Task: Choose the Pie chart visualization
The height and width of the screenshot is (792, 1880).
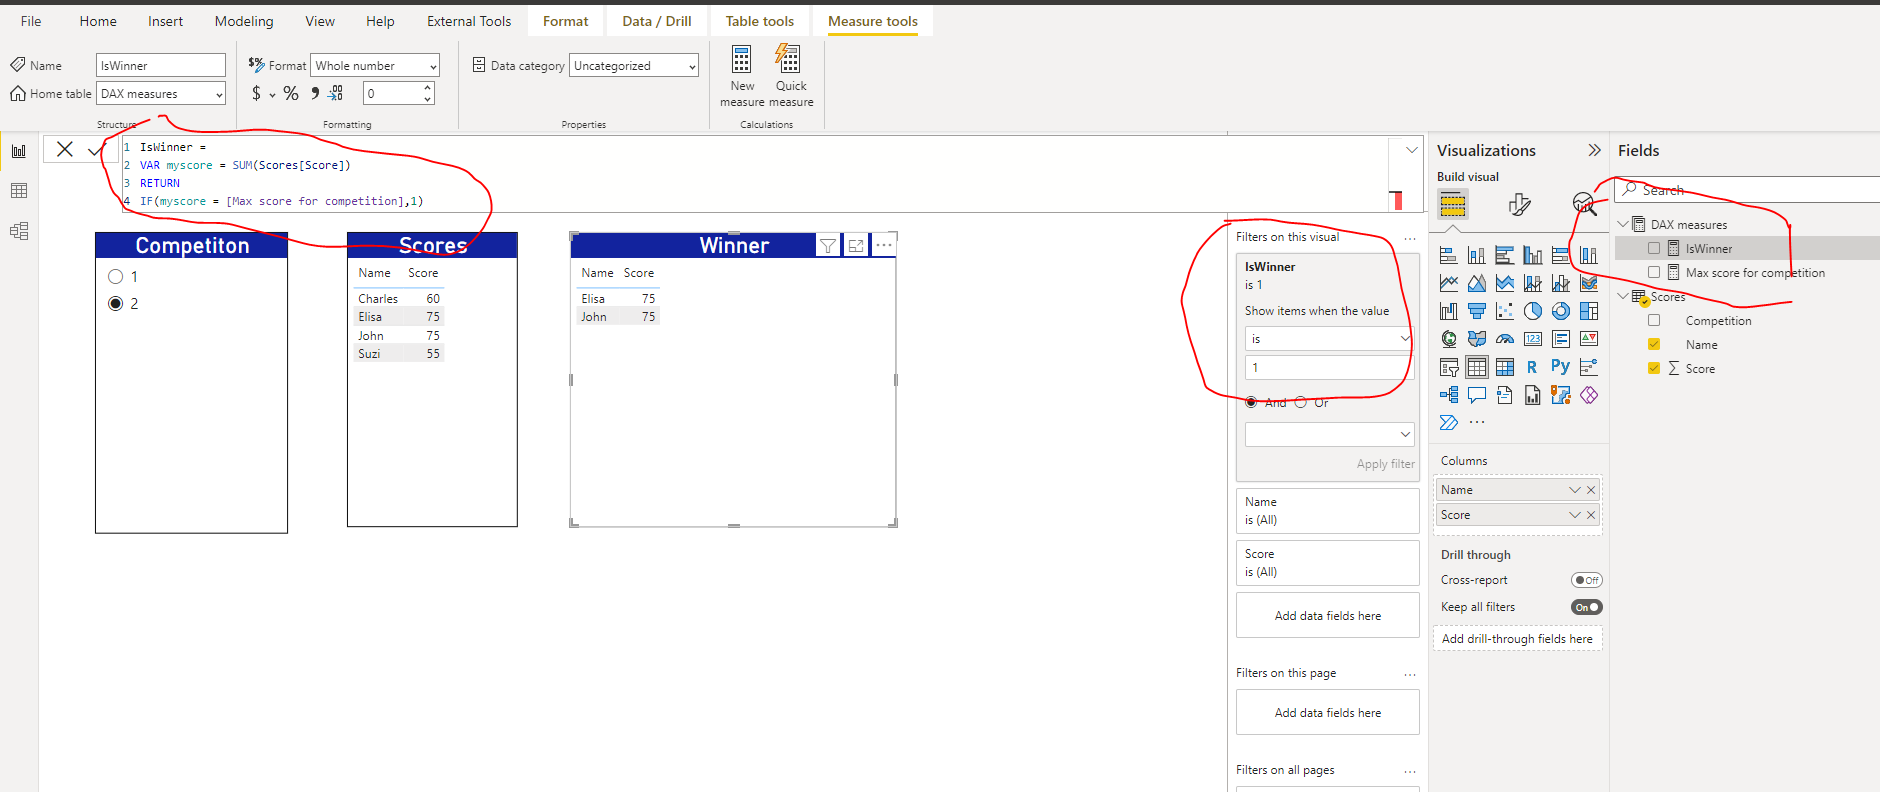Action: [x=1533, y=311]
